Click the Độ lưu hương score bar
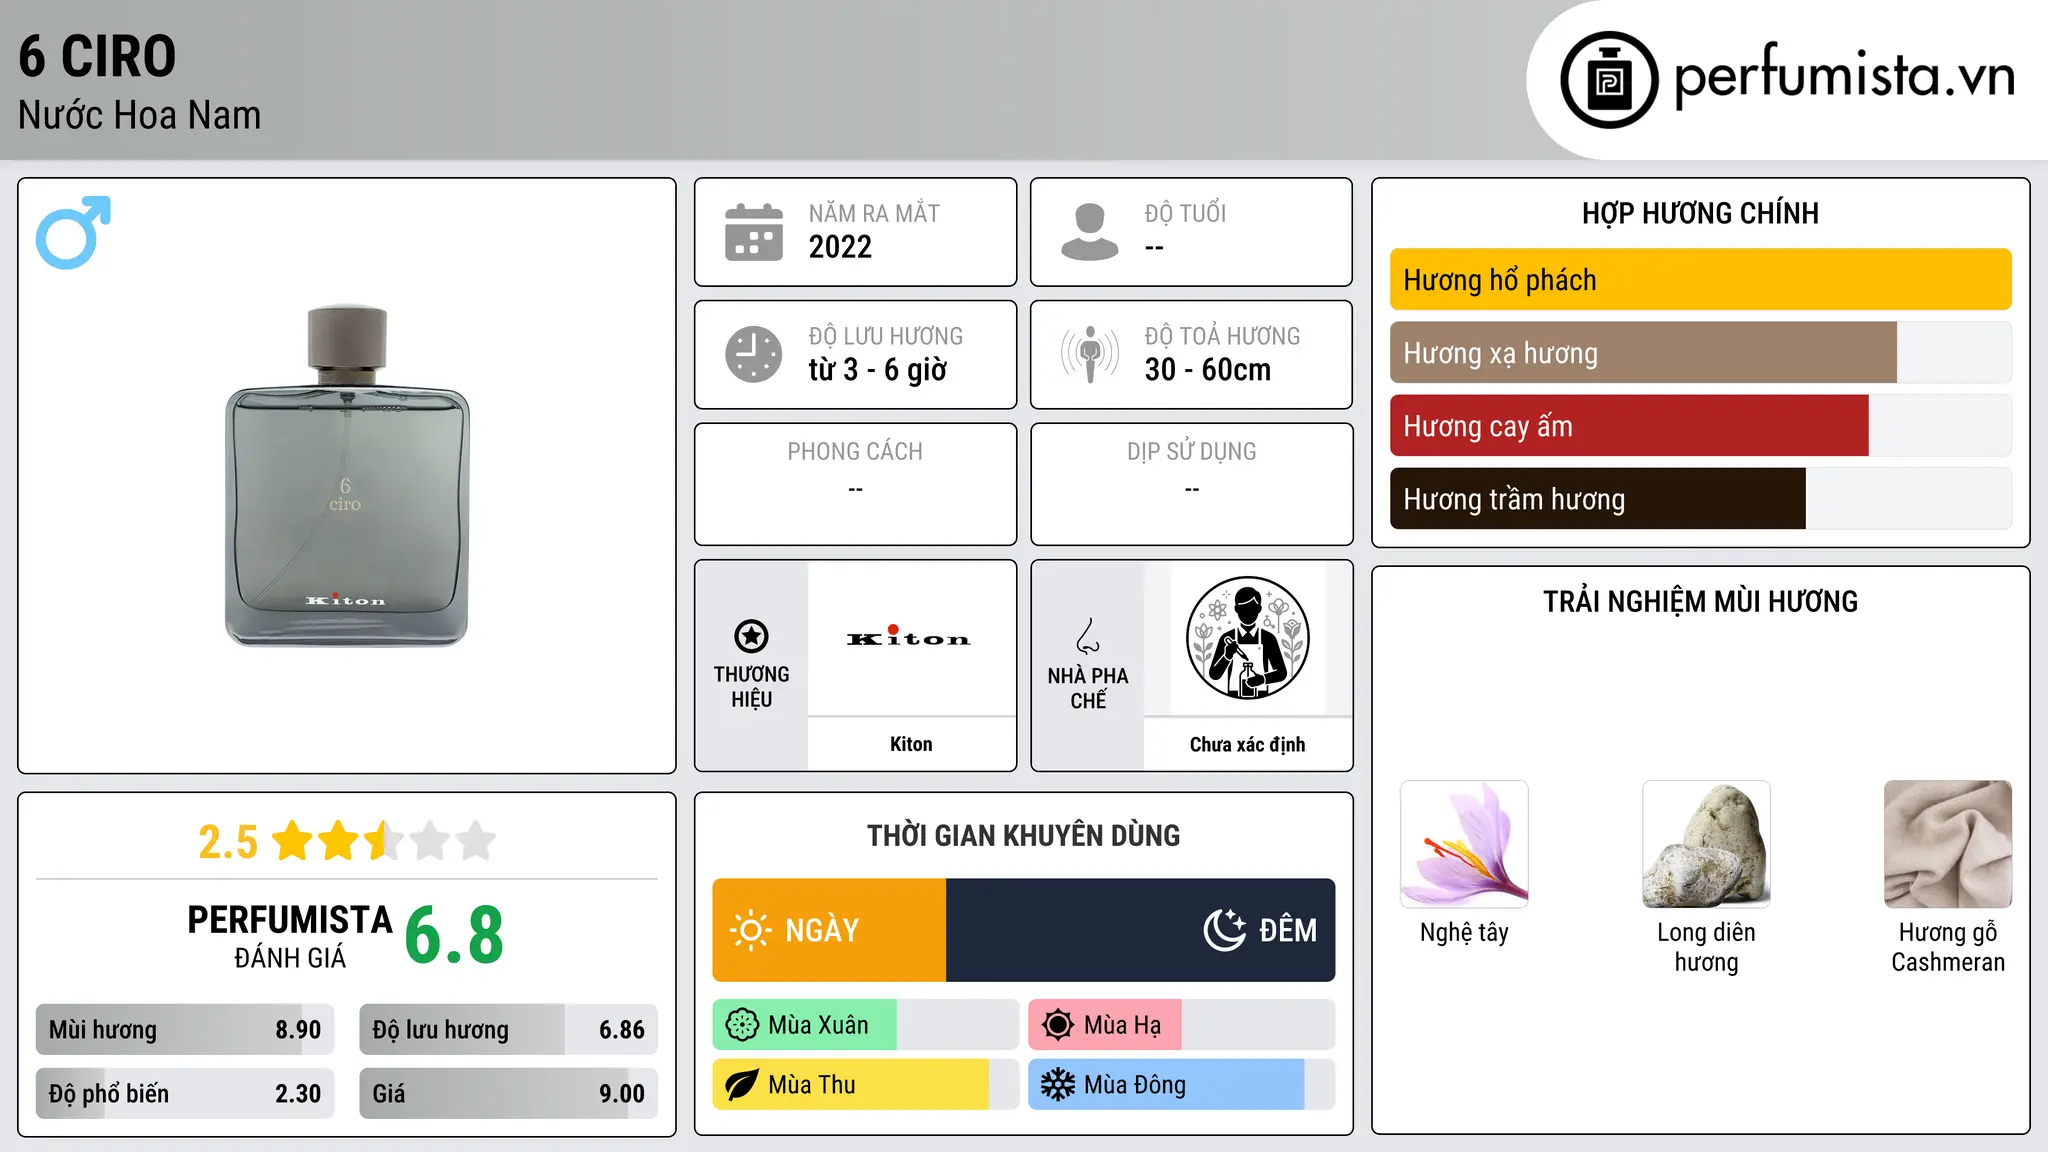The height and width of the screenshot is (1152, 2048). [509, 1030]
